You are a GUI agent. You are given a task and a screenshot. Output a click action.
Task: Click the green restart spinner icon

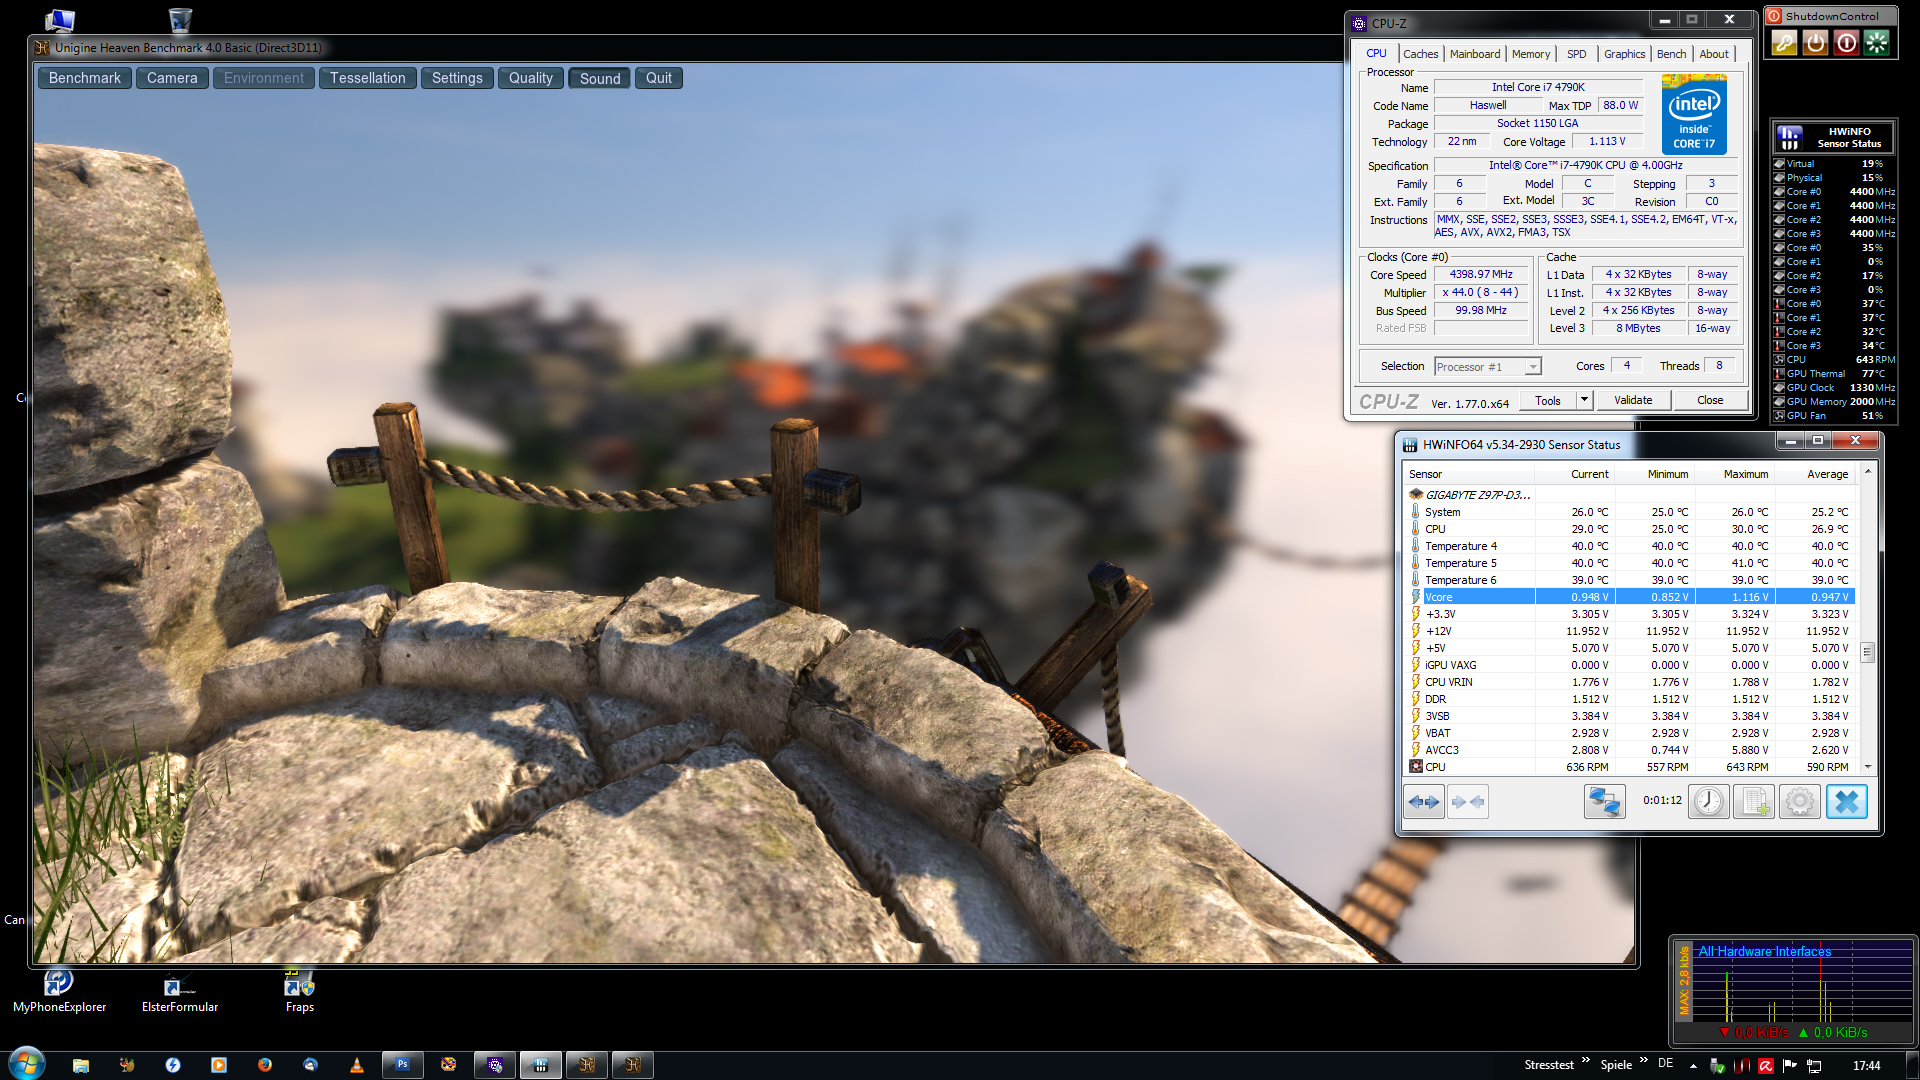[1877, 43]
